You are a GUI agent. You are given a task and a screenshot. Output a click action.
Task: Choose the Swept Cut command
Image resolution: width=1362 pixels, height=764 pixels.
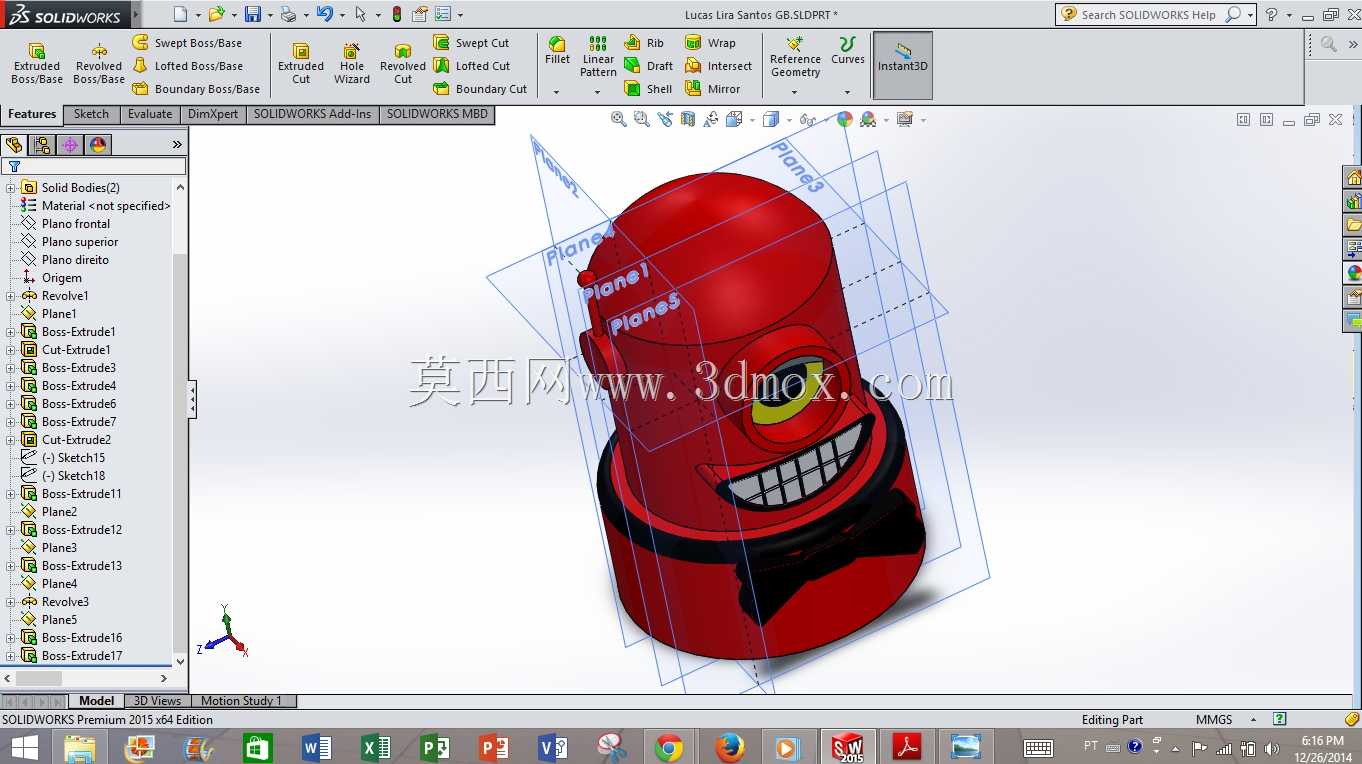click(x=471, y=43)
